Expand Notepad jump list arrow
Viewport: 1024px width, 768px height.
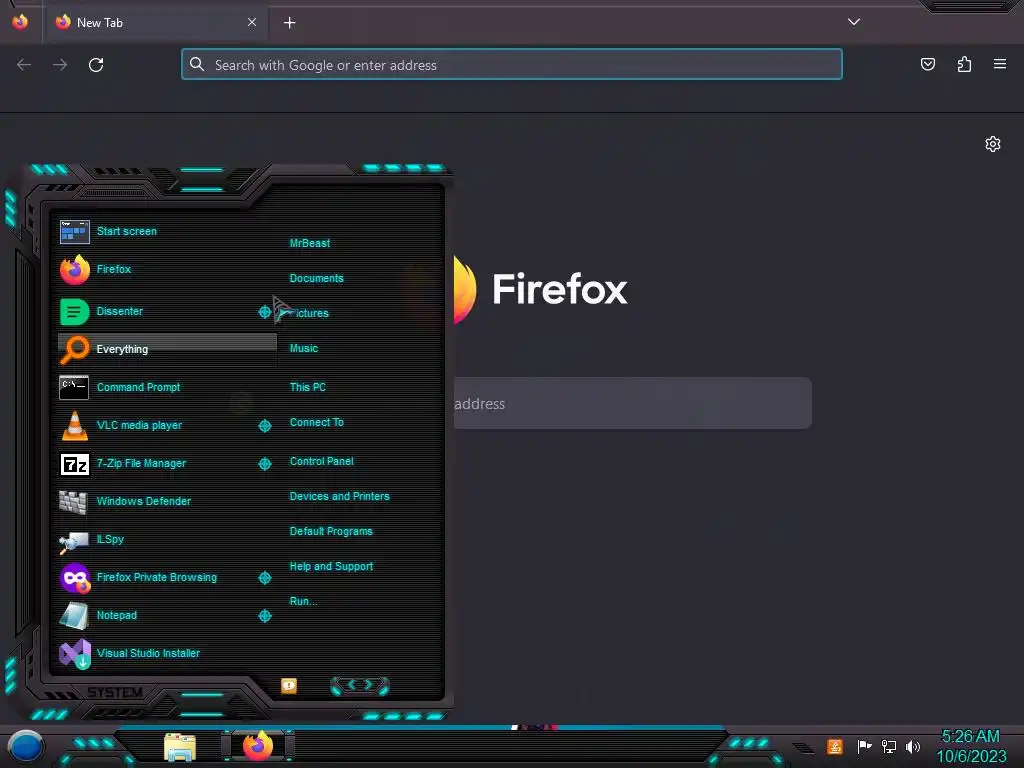coord(264,616)
